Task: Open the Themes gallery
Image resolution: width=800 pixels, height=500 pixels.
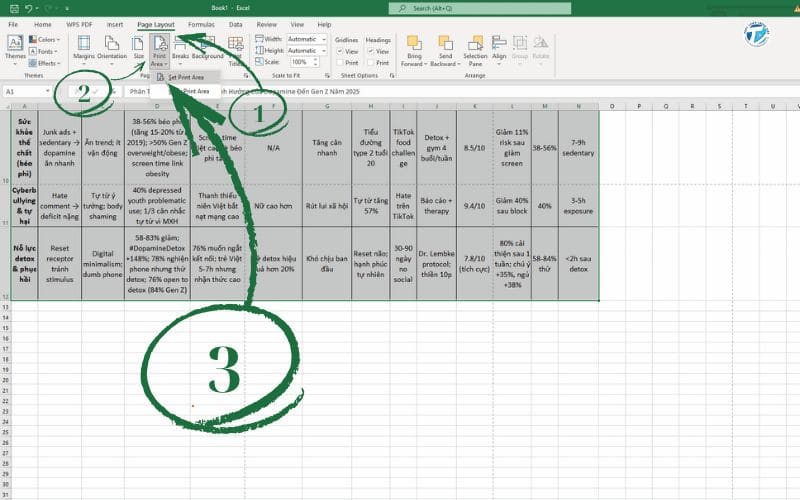Action: [15, 50]
